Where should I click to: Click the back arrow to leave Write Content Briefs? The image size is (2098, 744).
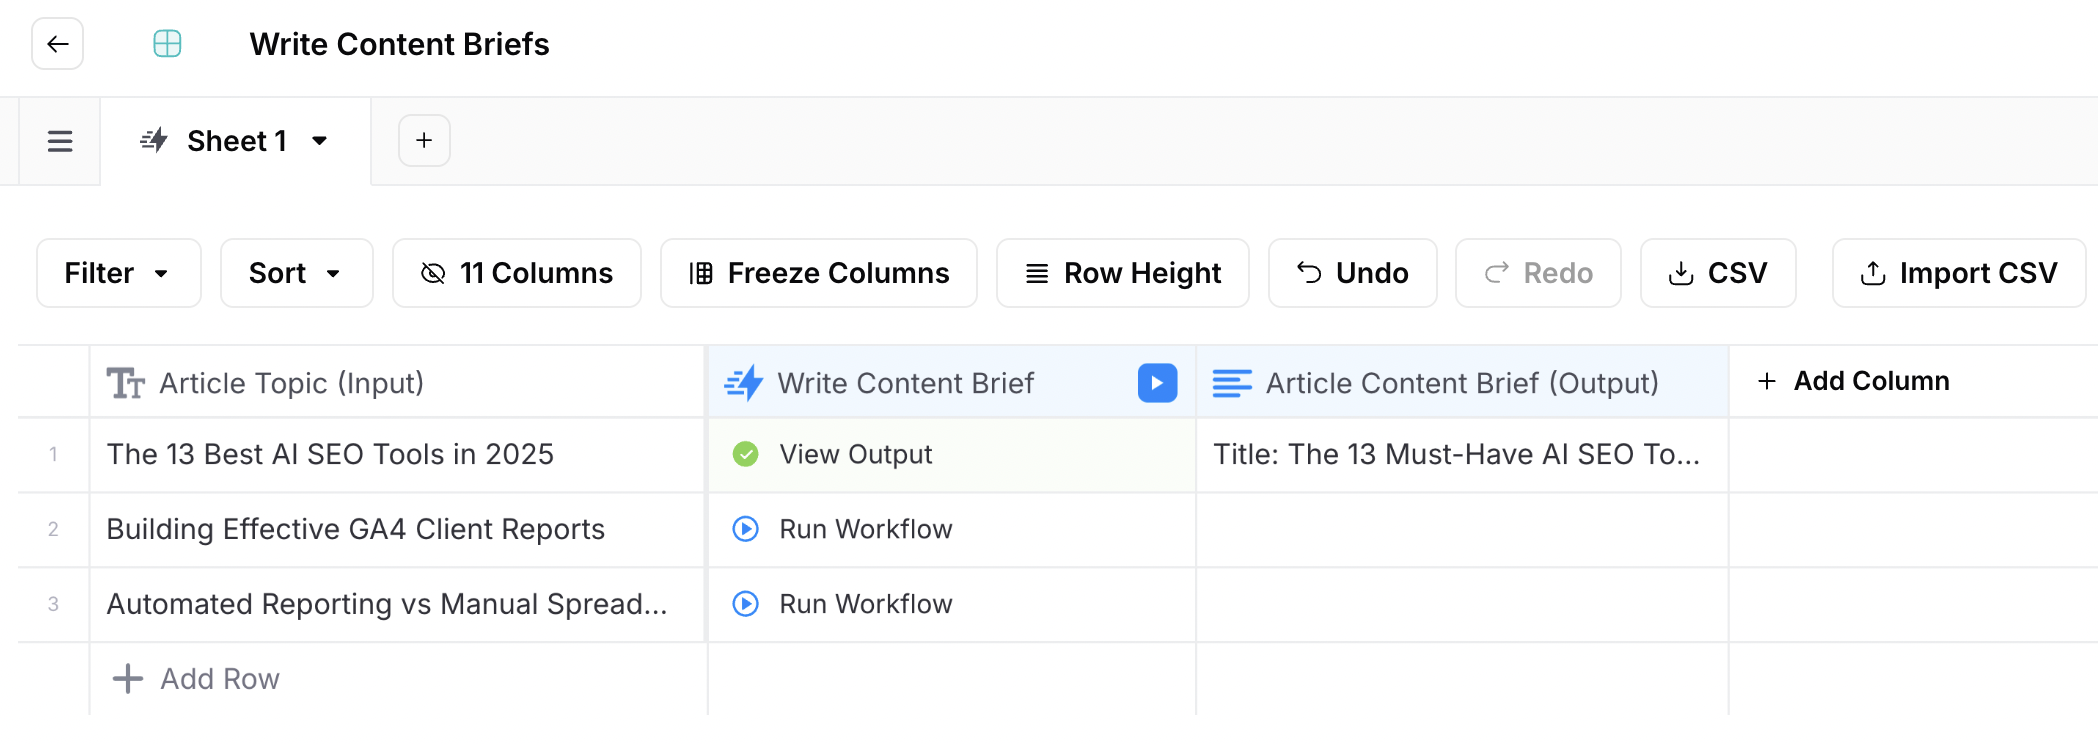click(57, 44)
